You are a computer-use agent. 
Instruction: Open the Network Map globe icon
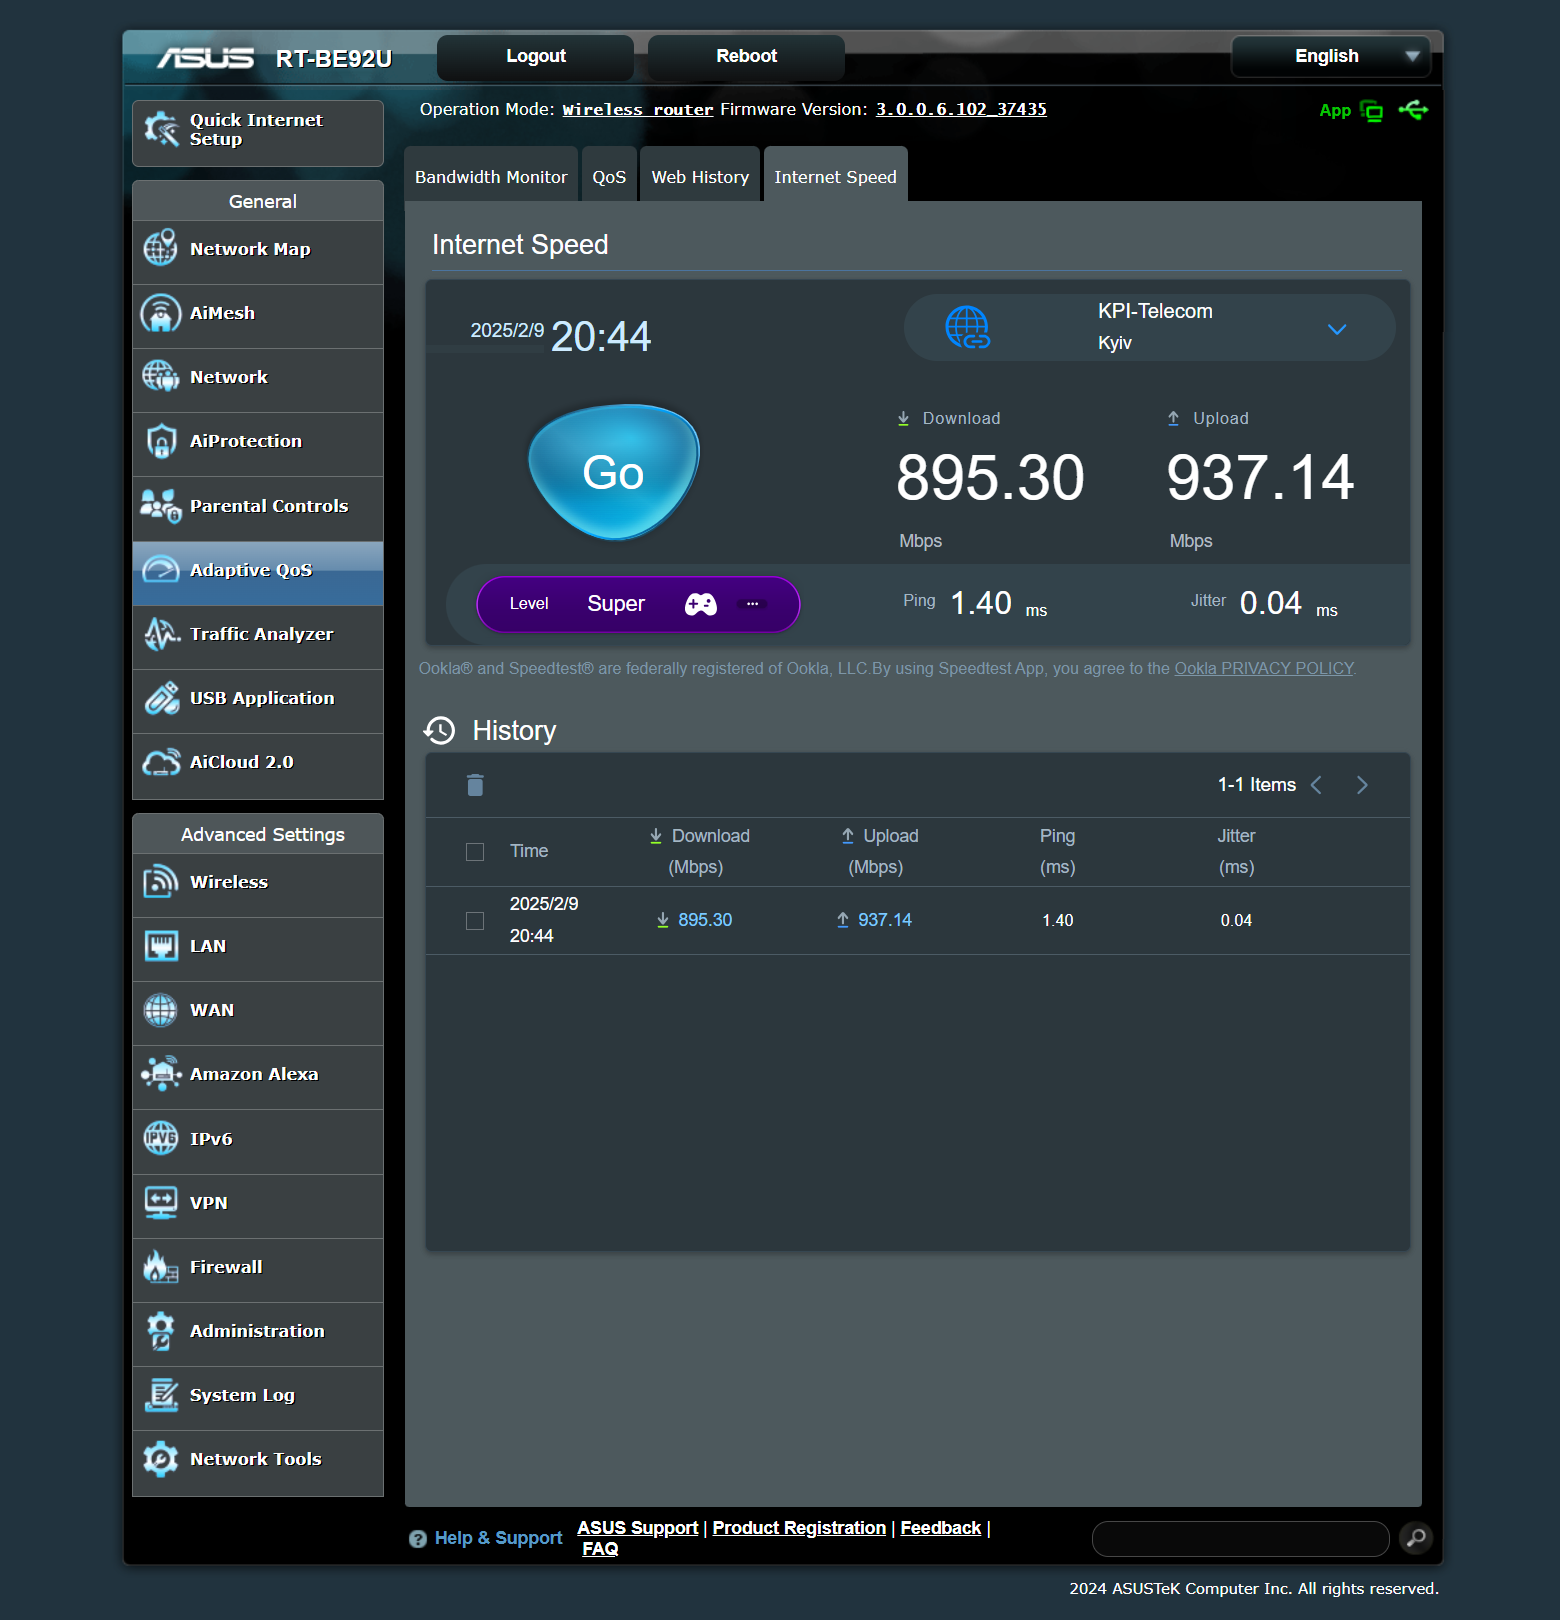[160, 248]
